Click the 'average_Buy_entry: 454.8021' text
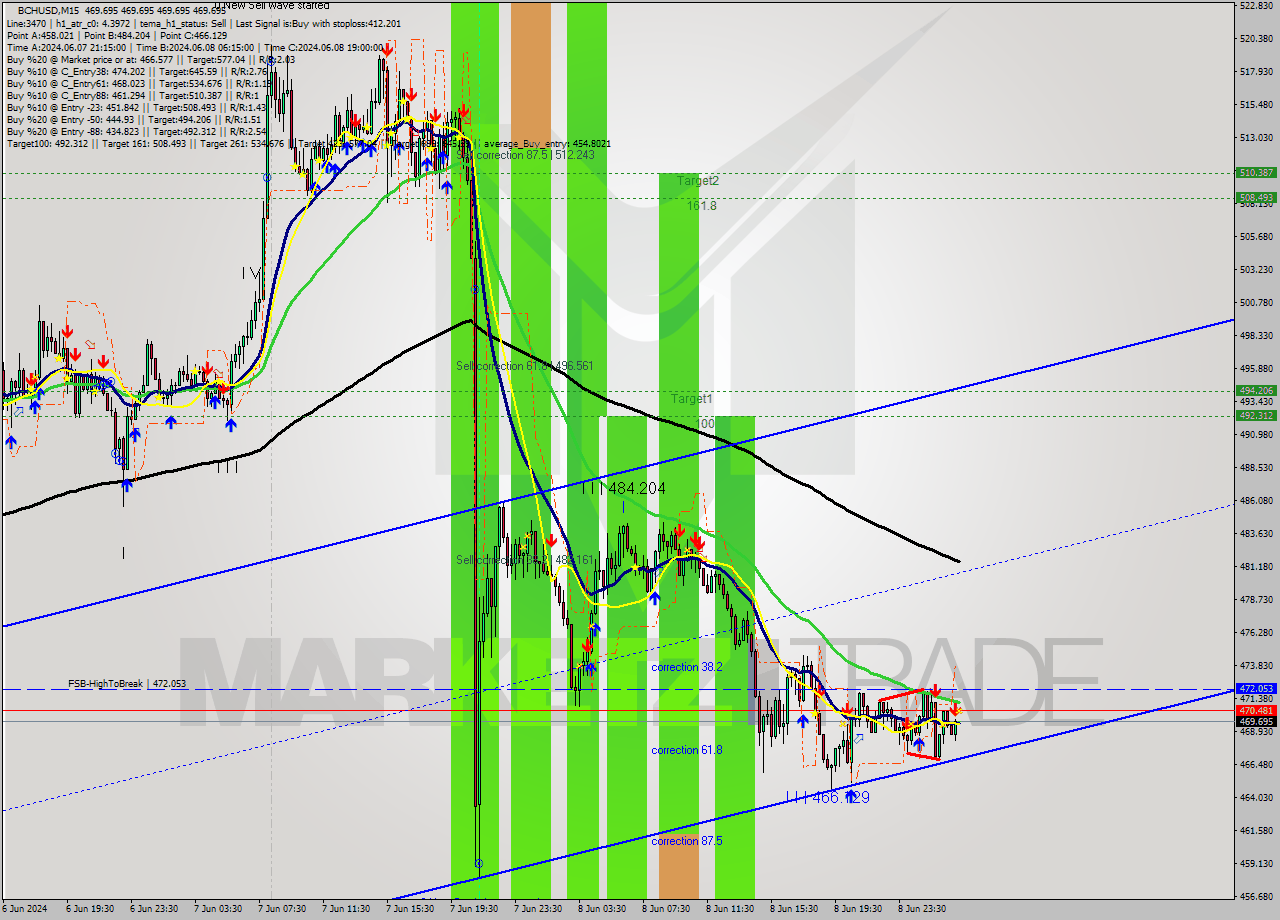1280x920 pixels. [548, 144]
